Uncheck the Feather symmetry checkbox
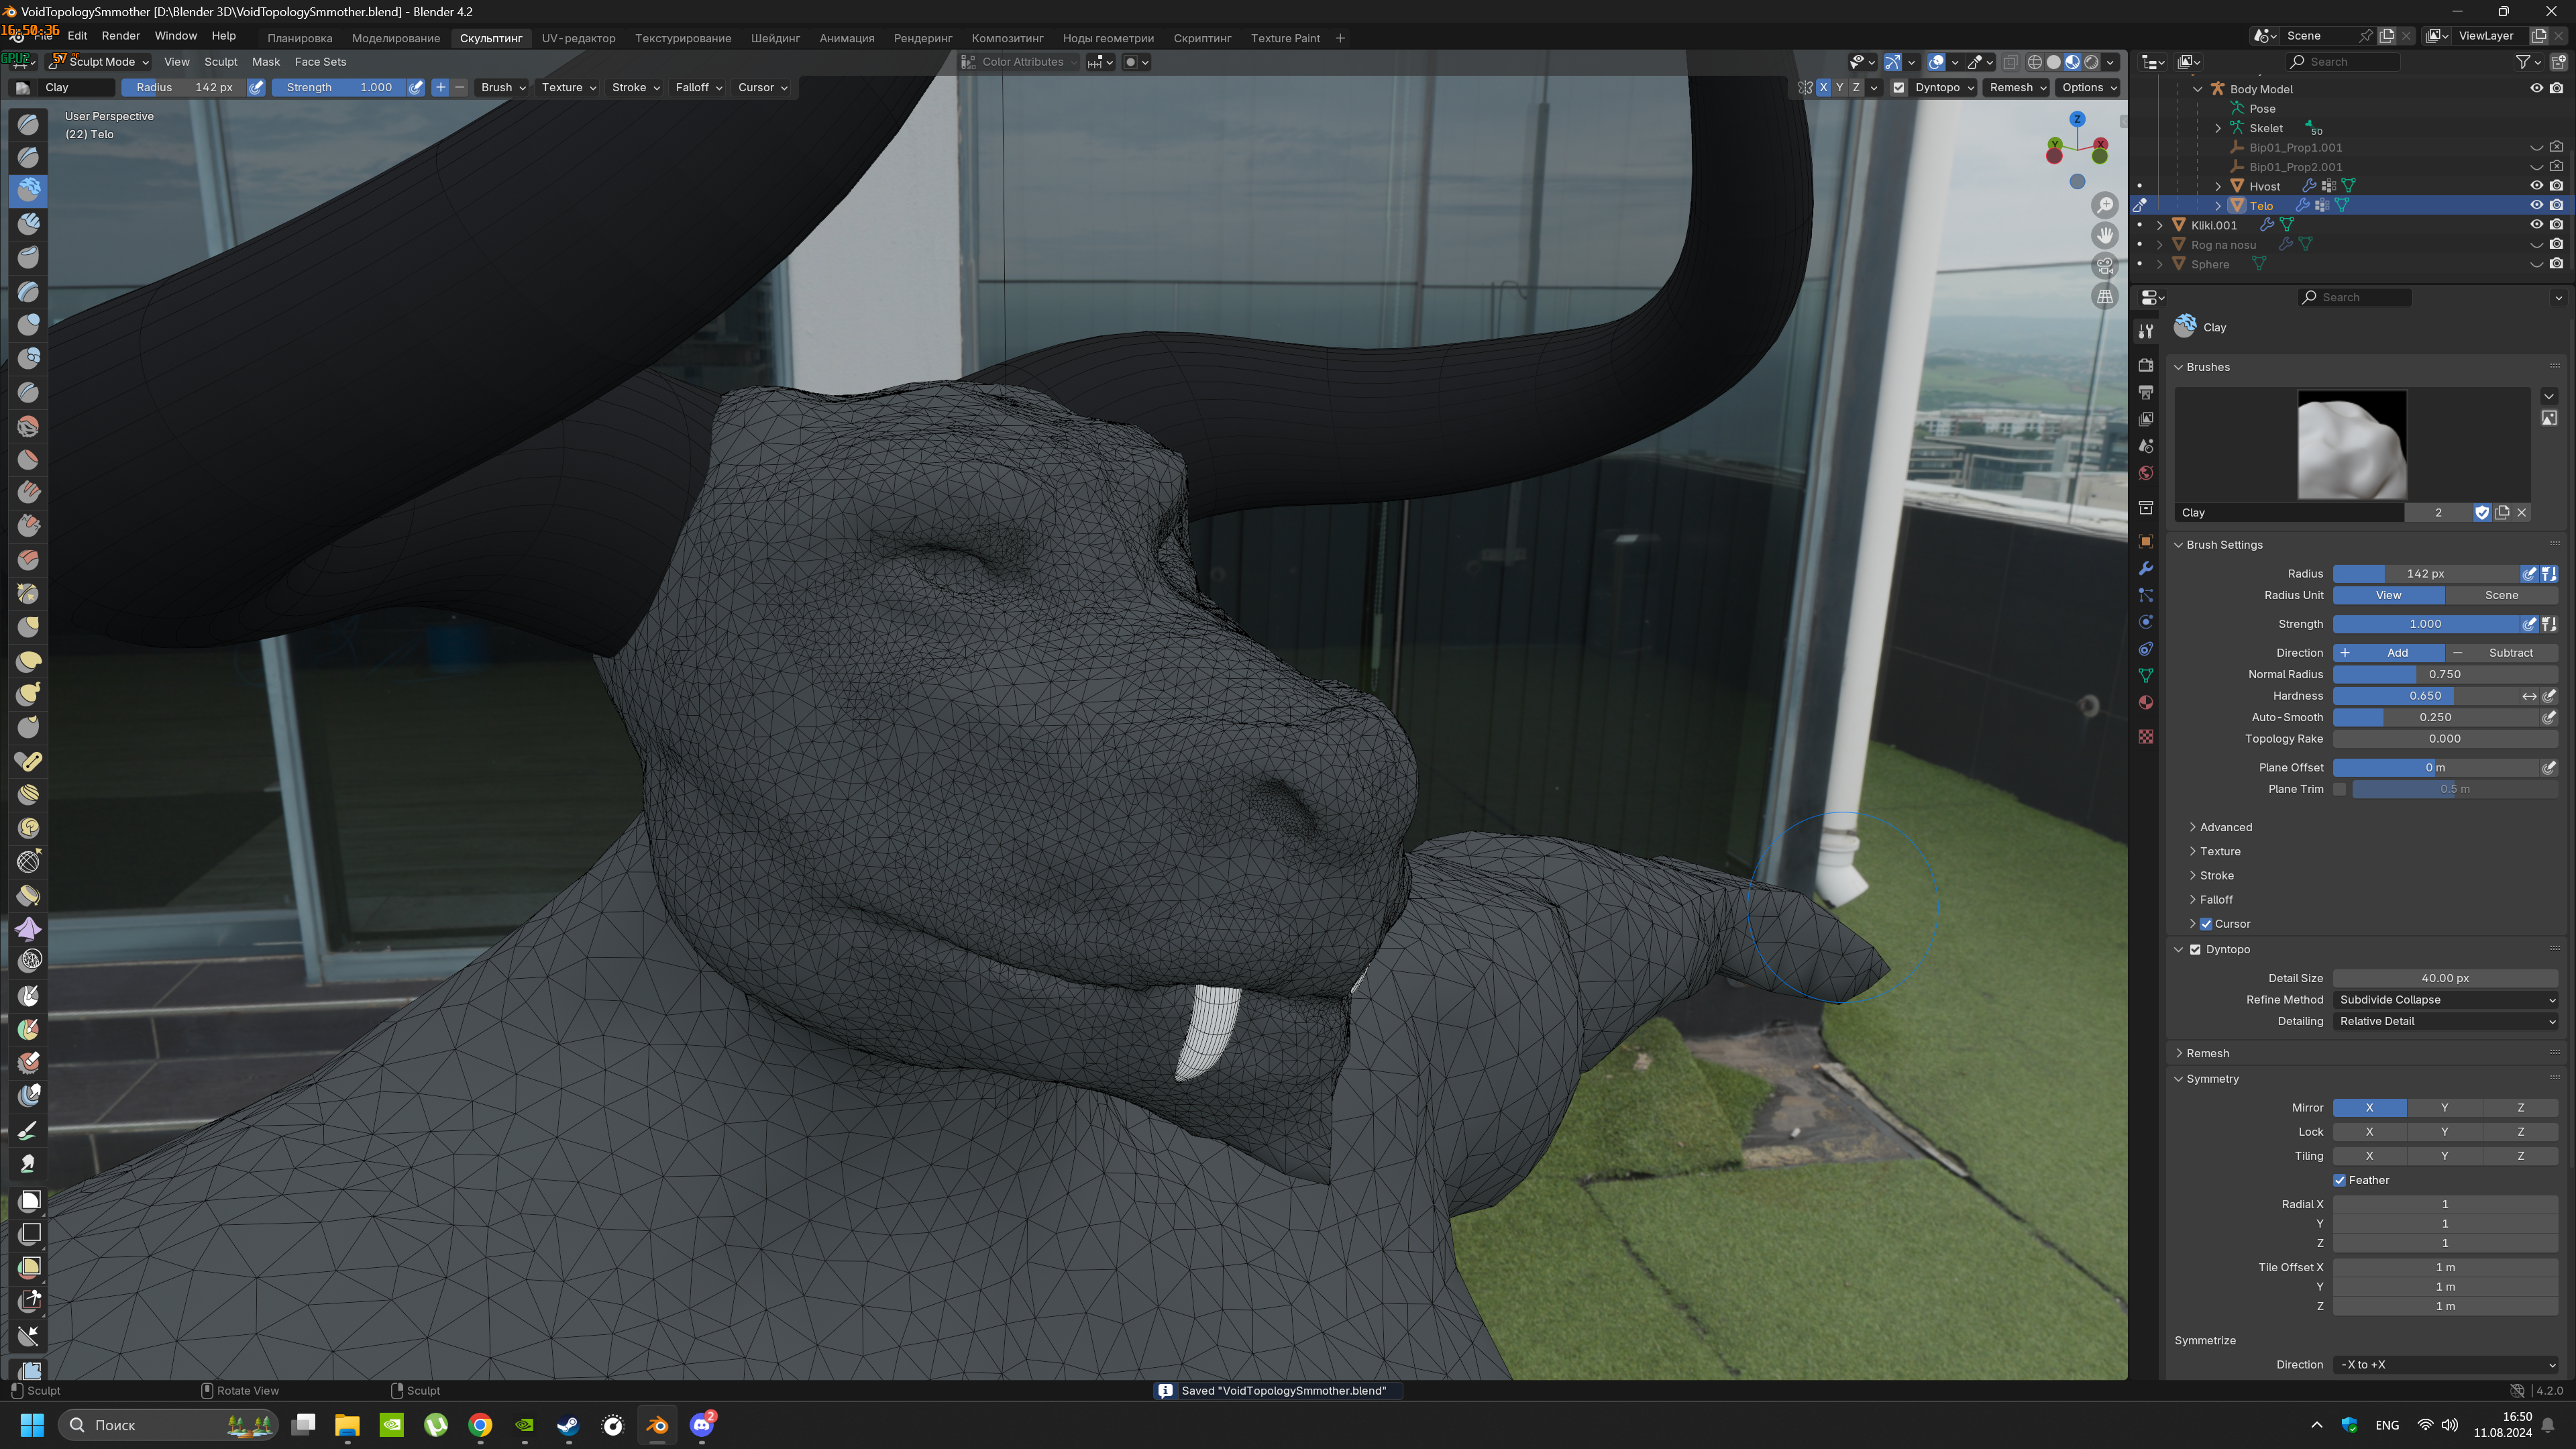 pos(2340,1180)
